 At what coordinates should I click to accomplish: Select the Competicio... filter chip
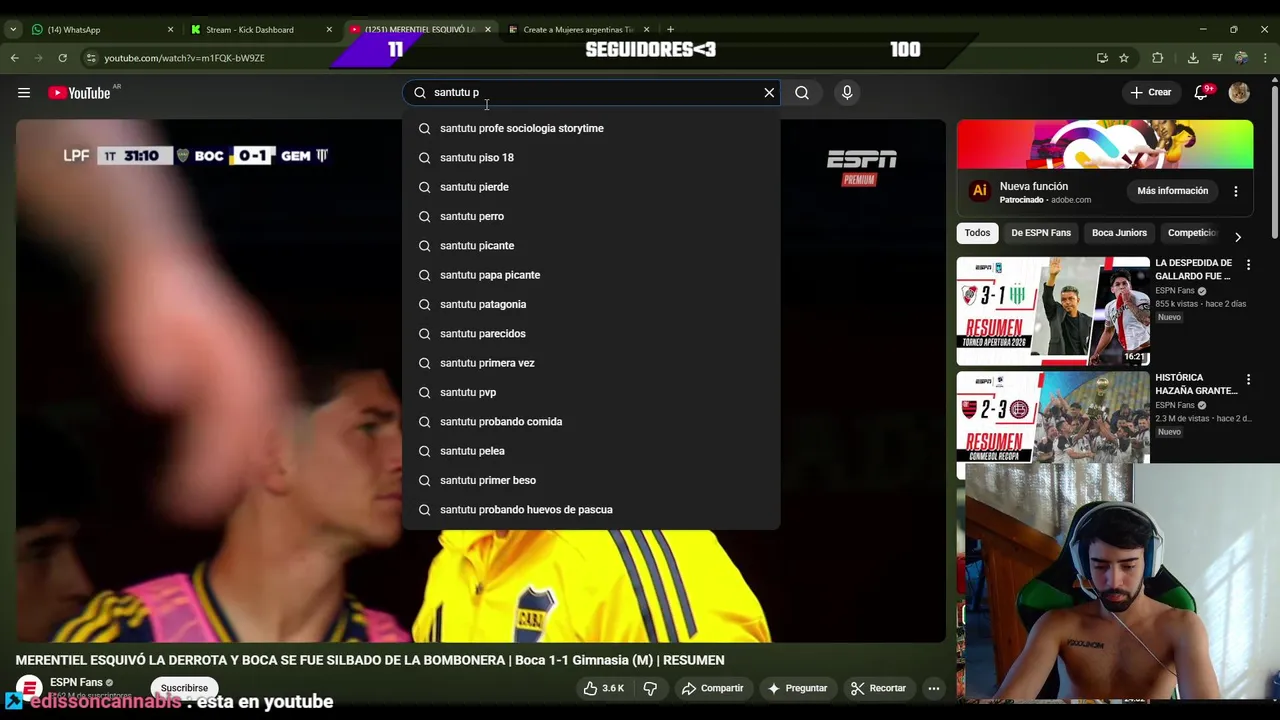coord(1192,233)
